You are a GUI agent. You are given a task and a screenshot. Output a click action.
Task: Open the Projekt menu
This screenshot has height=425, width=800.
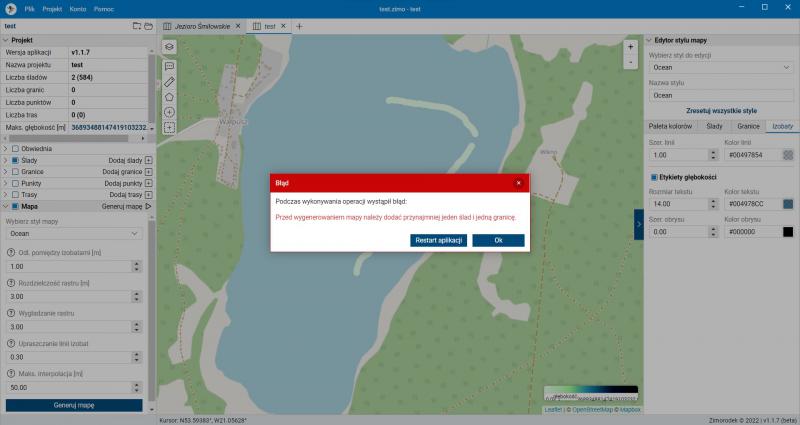52,7
